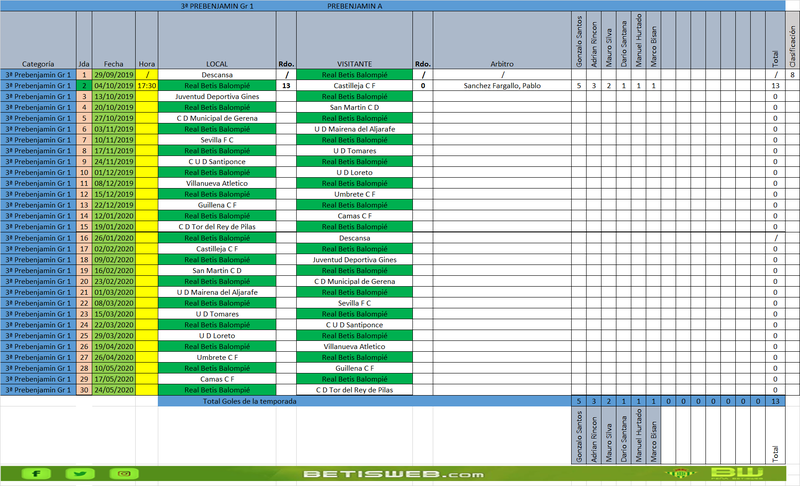Image resolution: width=800 pixels, height=486 pixels.
Task: Select the '17:30' time cell
Action: [147, 86]
